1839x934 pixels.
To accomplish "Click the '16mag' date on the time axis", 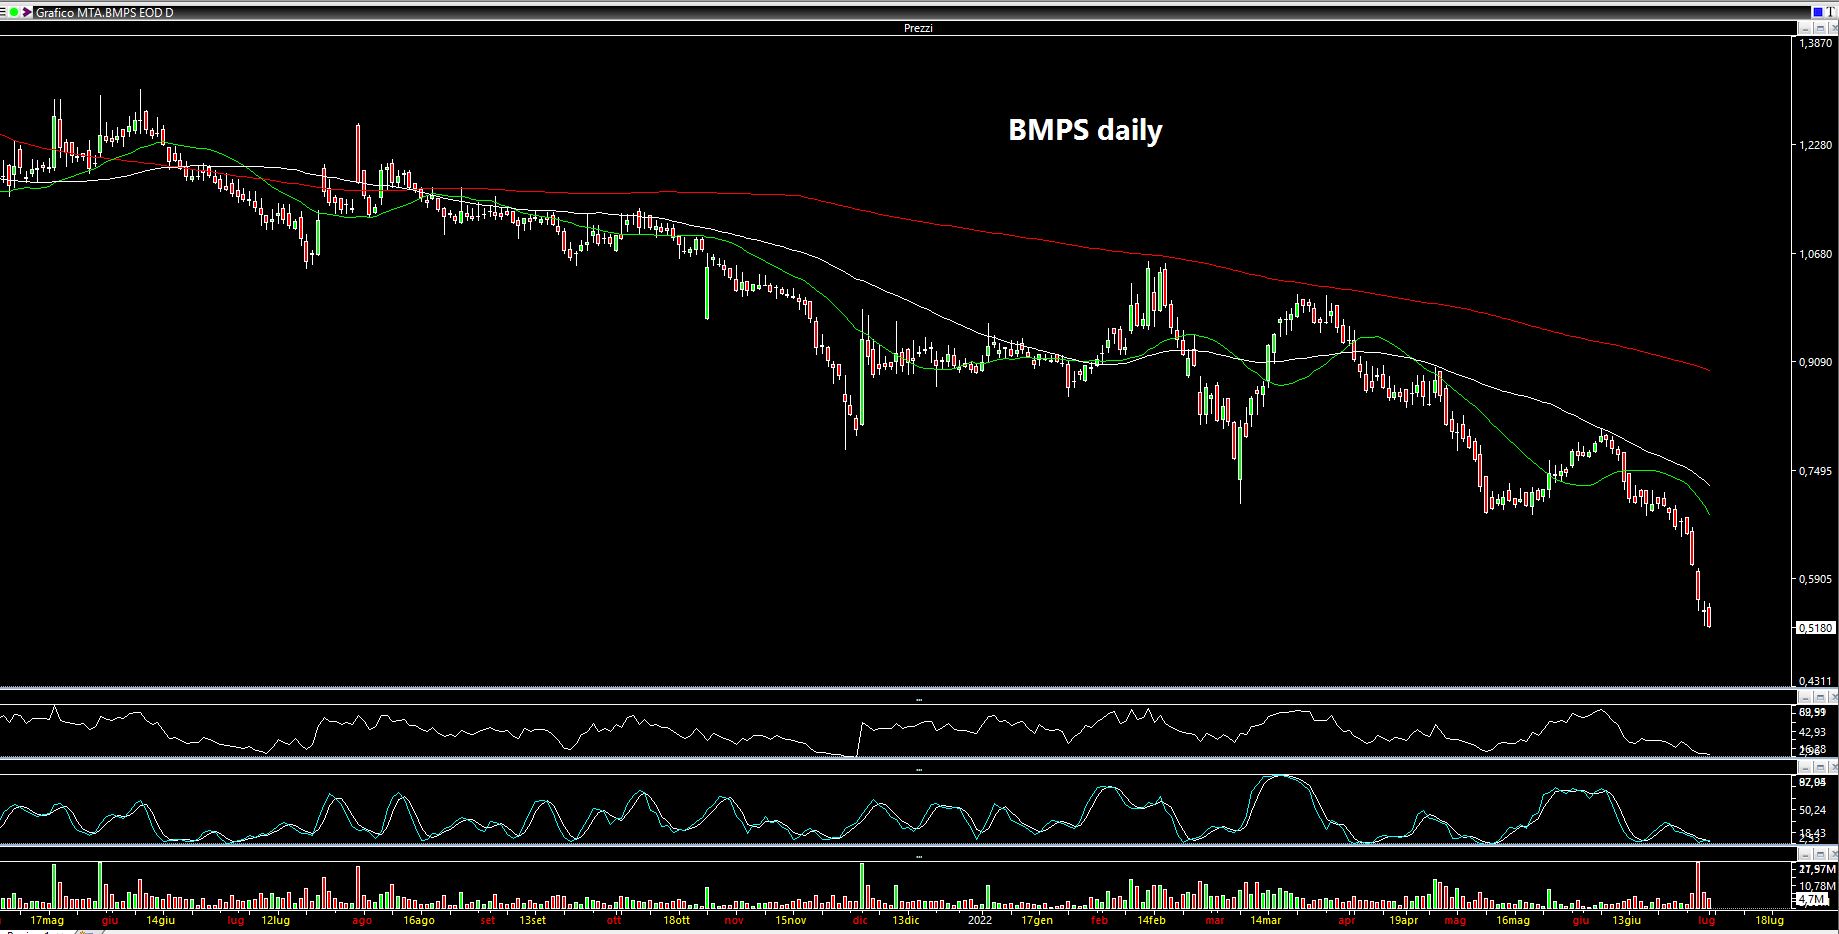I will point(1512,920).
